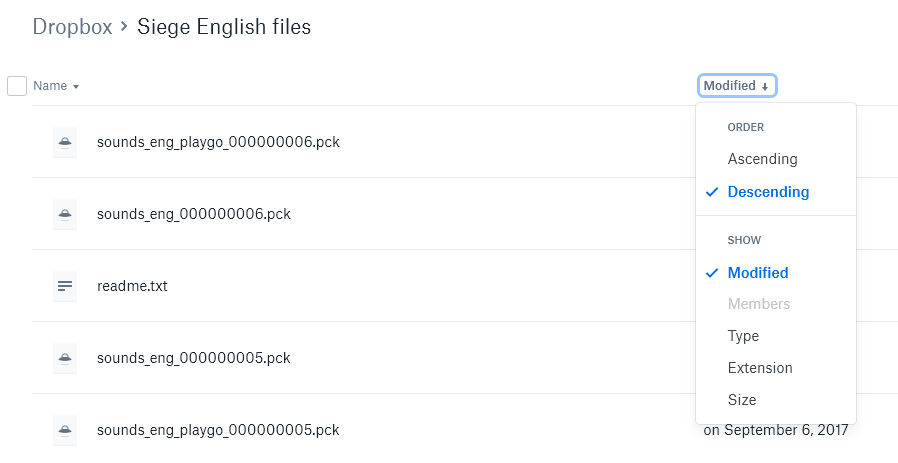Select Descending sort order
The image size is (898, 463).
pos(768,192)
